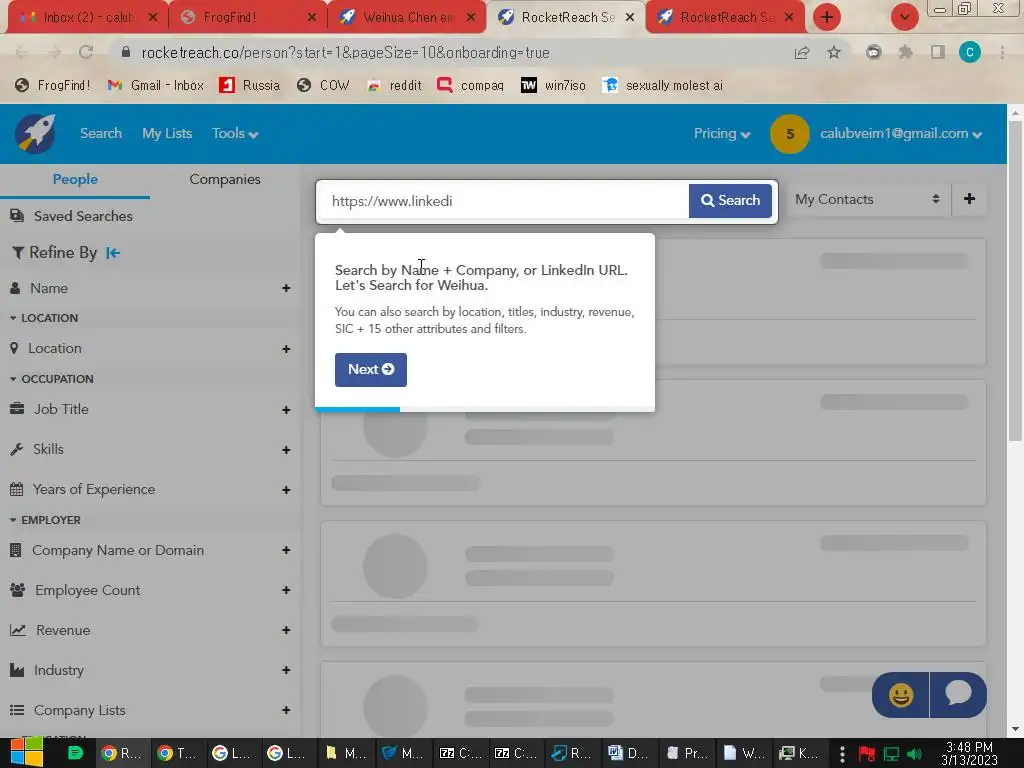Click the taskbar volume speaker icon
The width and height of the screenshot is (1024, 768).
(914, 754)
